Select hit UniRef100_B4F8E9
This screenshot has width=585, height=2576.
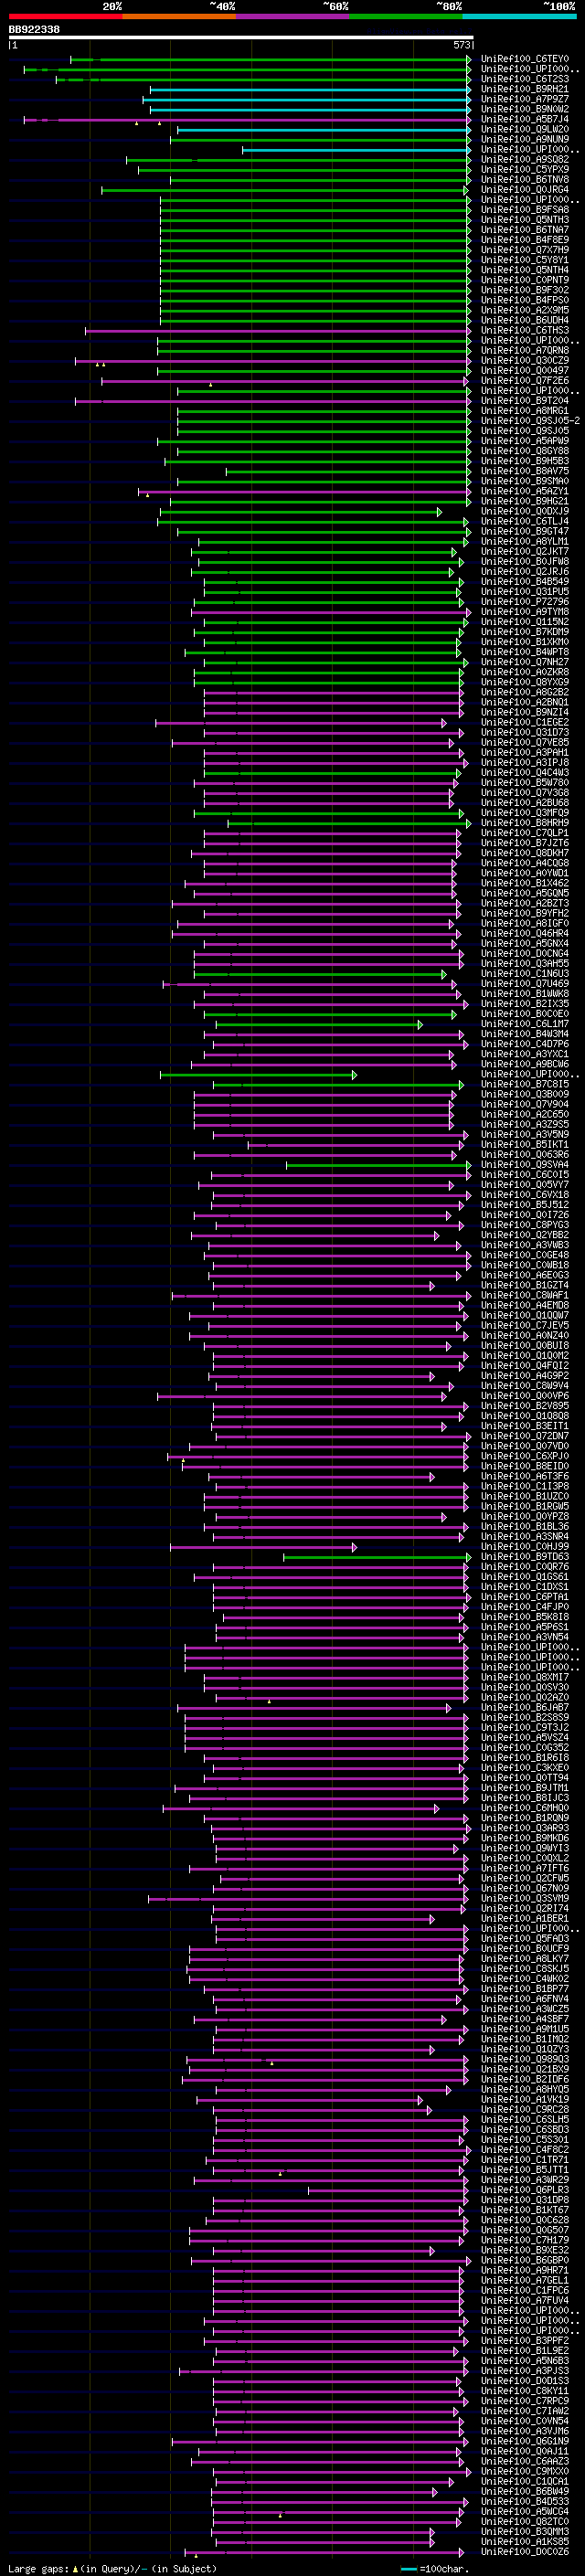(x=525, y=240)
